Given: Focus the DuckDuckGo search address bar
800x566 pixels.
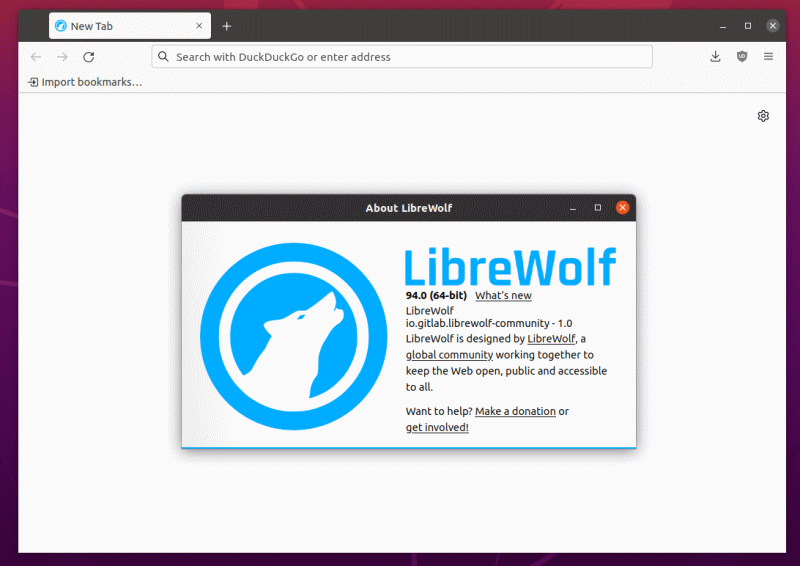Looking at the screenshot, I should (x=402, y=57).
